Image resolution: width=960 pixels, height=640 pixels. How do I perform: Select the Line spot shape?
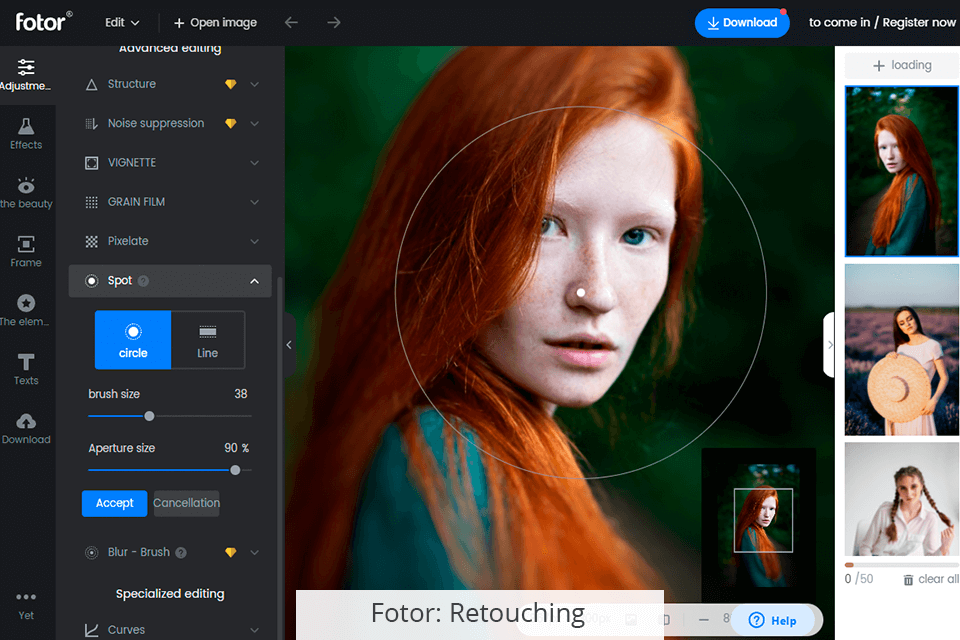click(x=208, y=340)
